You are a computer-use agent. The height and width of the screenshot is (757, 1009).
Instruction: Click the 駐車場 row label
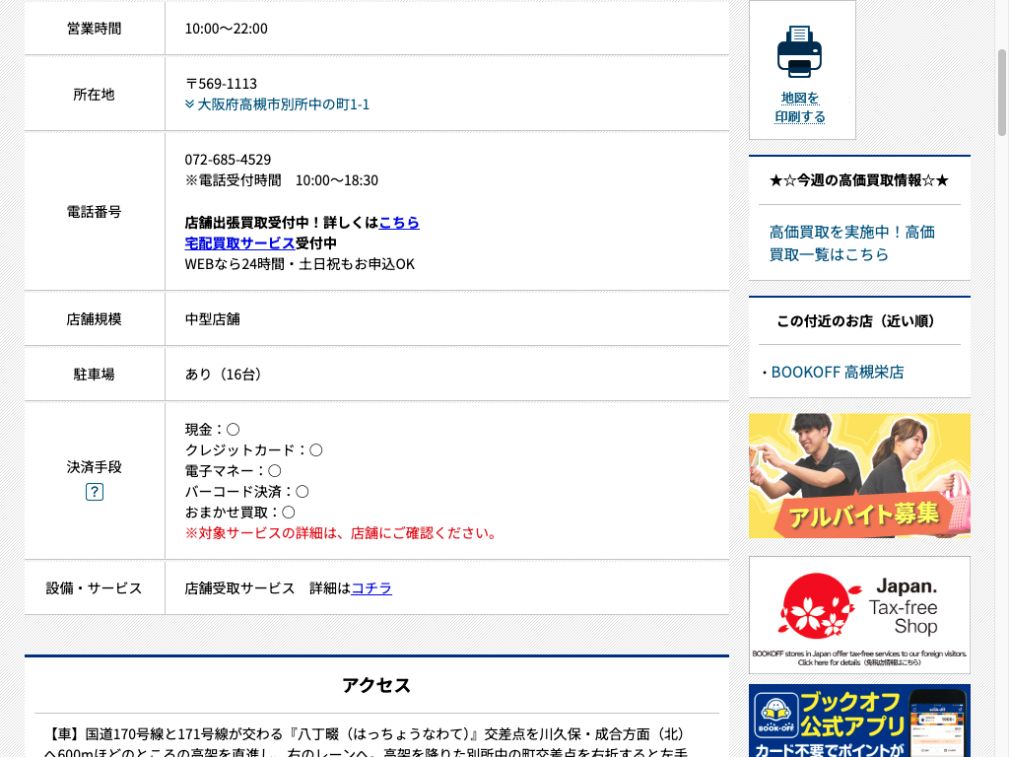coord(94,375)
